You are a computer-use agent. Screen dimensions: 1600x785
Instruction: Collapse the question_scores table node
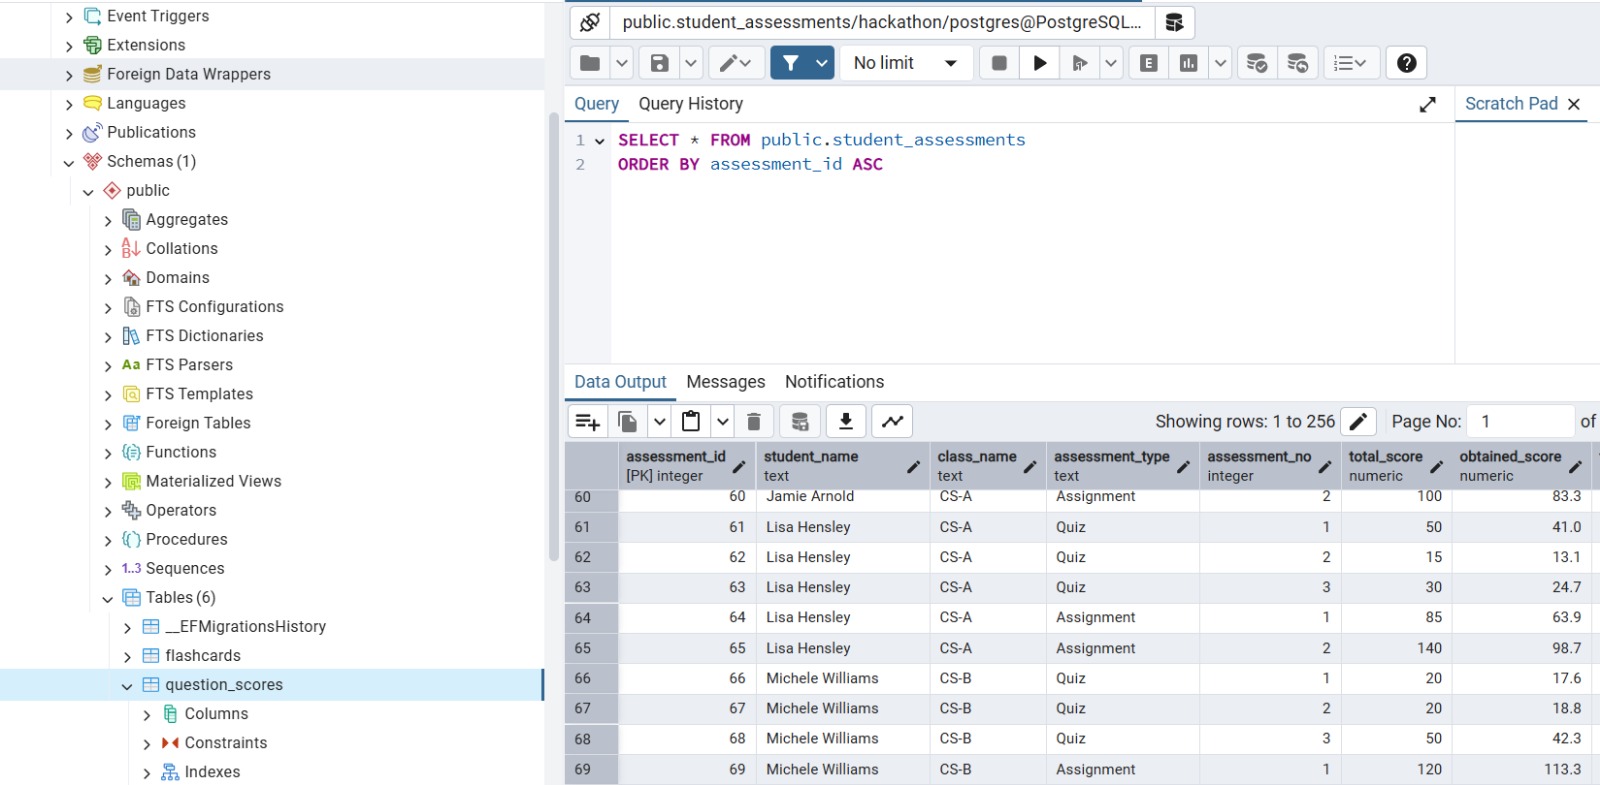[x=127, y=686]
